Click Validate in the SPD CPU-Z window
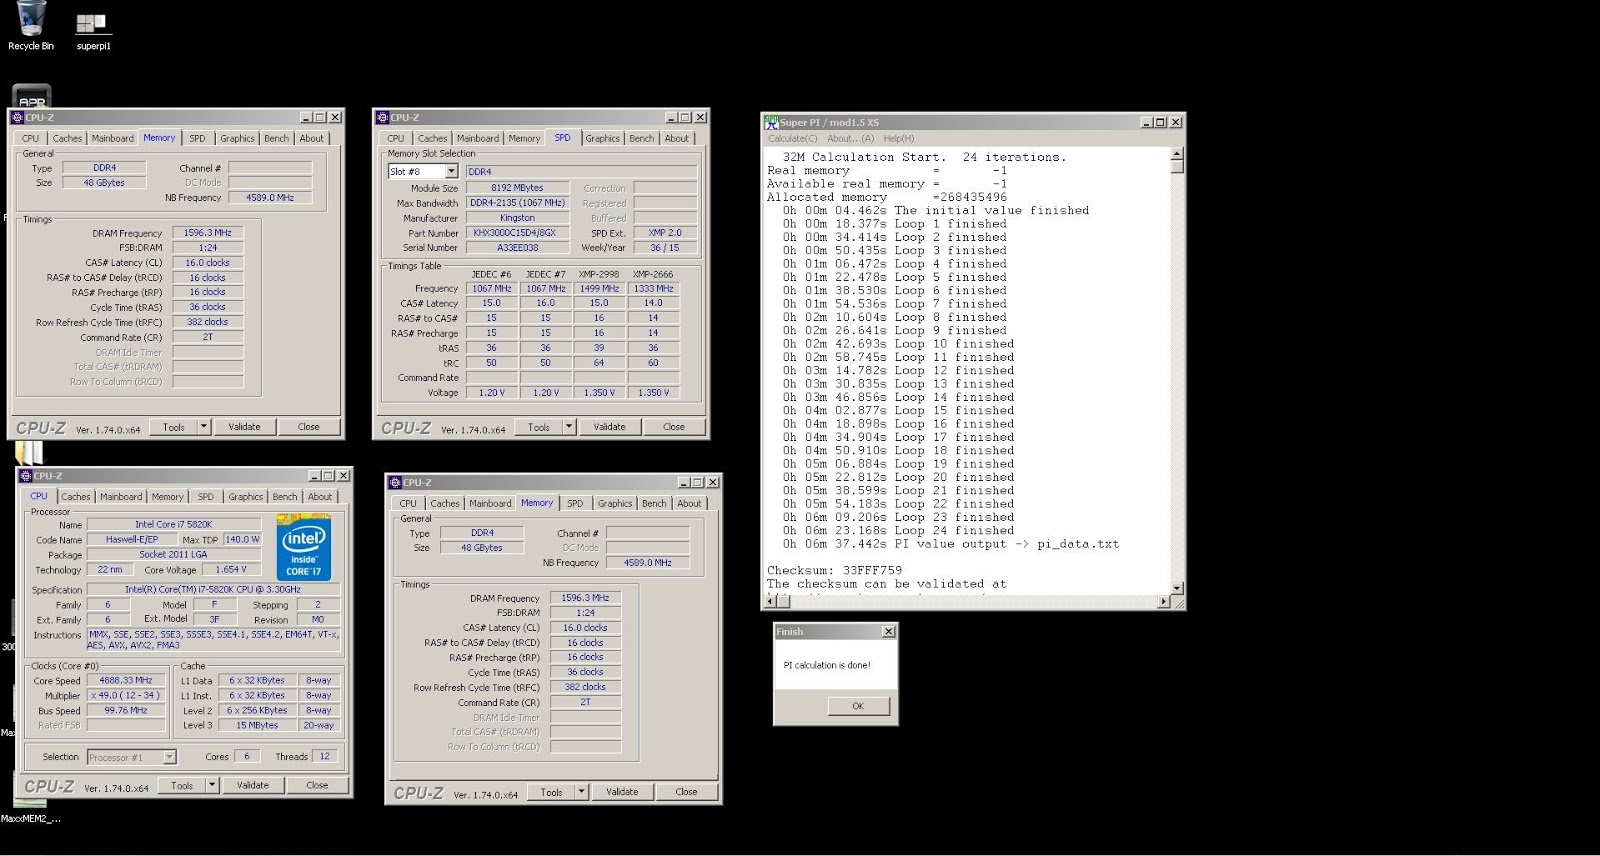This screenshot has width=1600, height=856. point(609,427)
